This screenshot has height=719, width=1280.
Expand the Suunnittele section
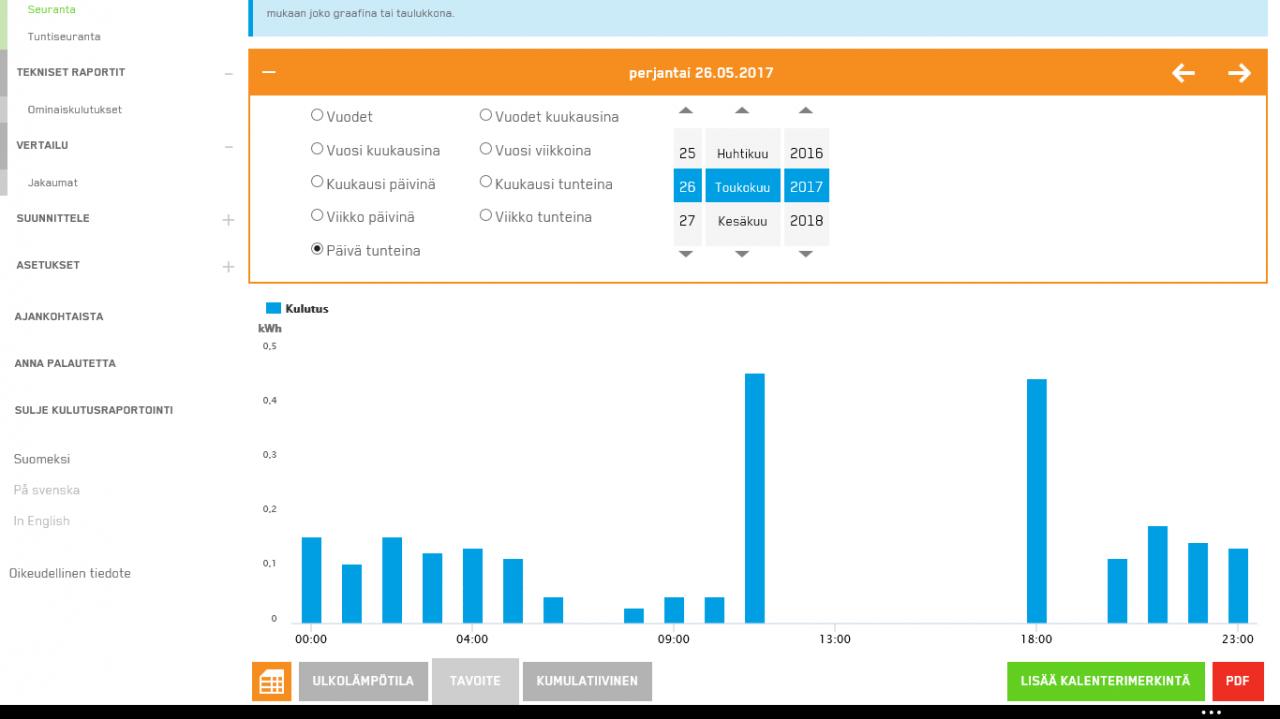click(228, 219)
